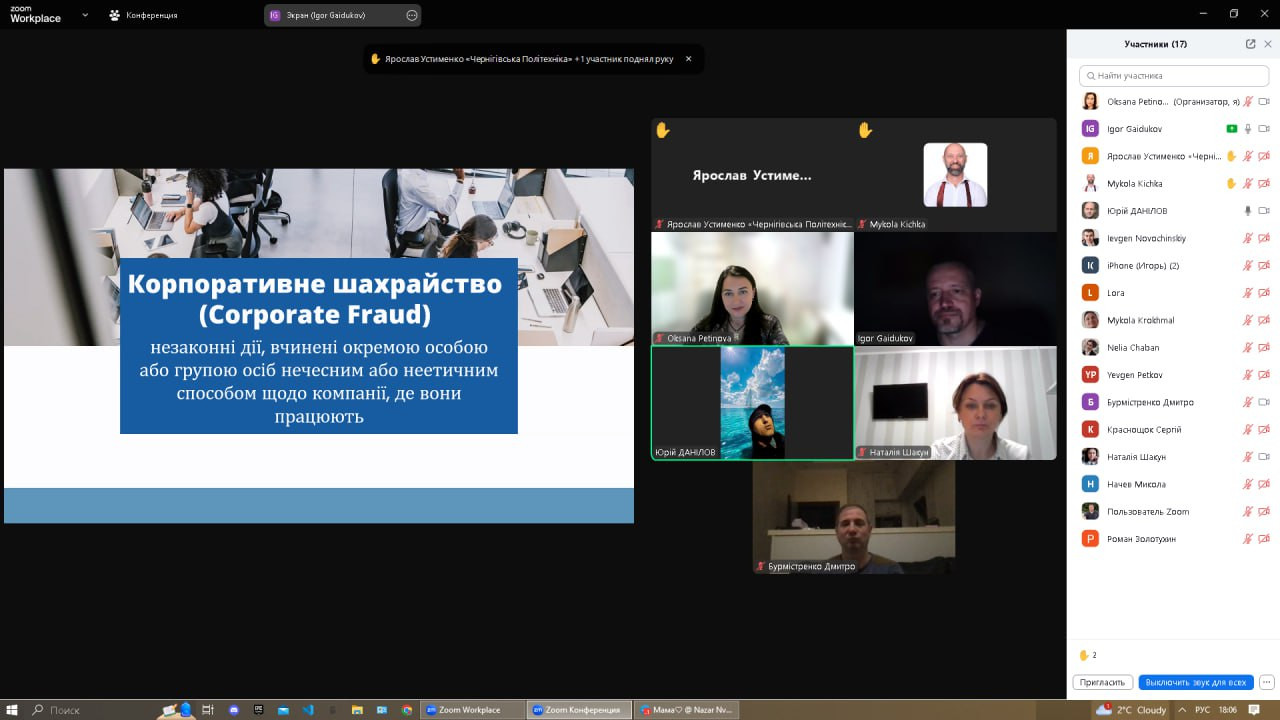Open more options next to mute all button

(x=1266, y=682)
